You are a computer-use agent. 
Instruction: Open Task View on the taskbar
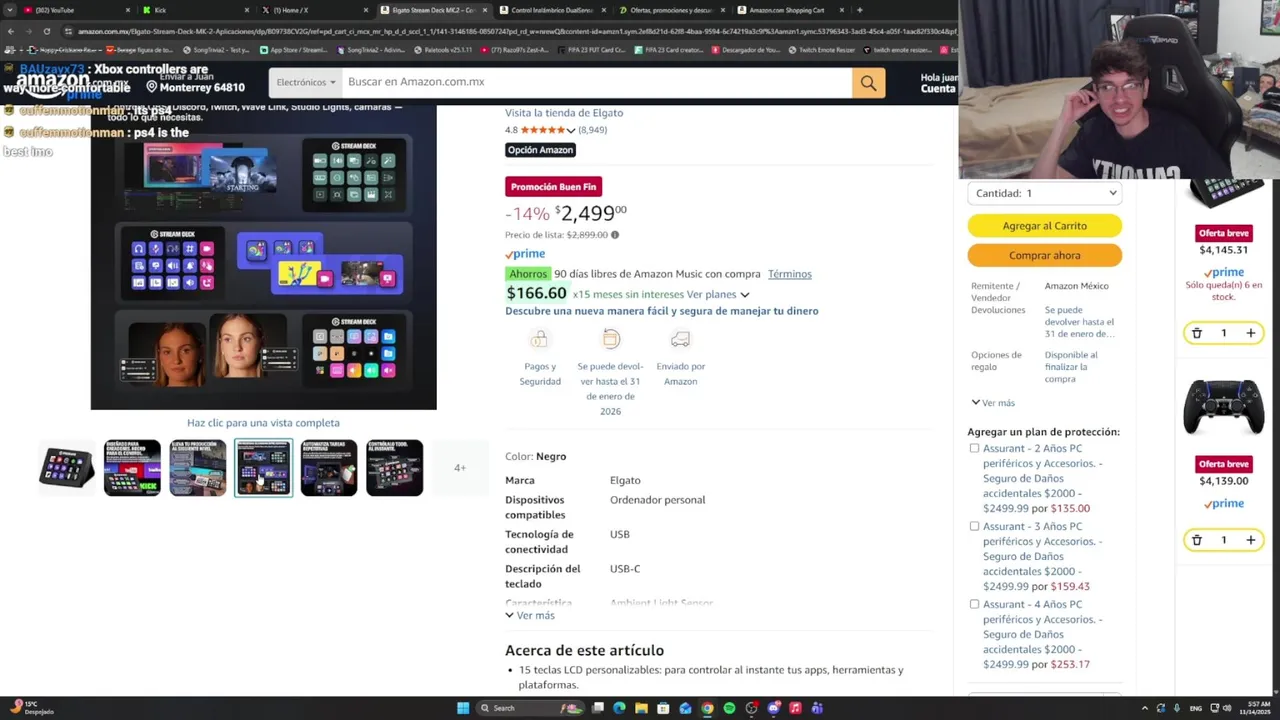597,708
